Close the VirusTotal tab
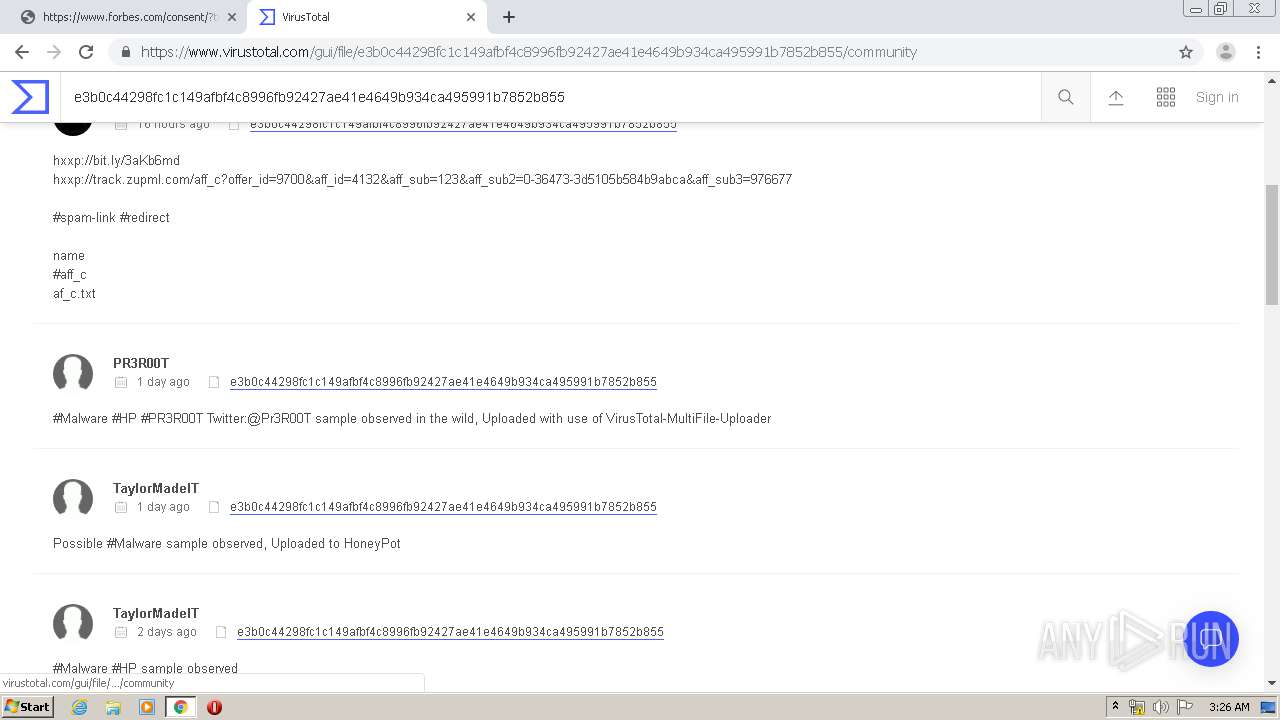The image size is (1280, 720). pyautogui.click(x=471, y=17)
